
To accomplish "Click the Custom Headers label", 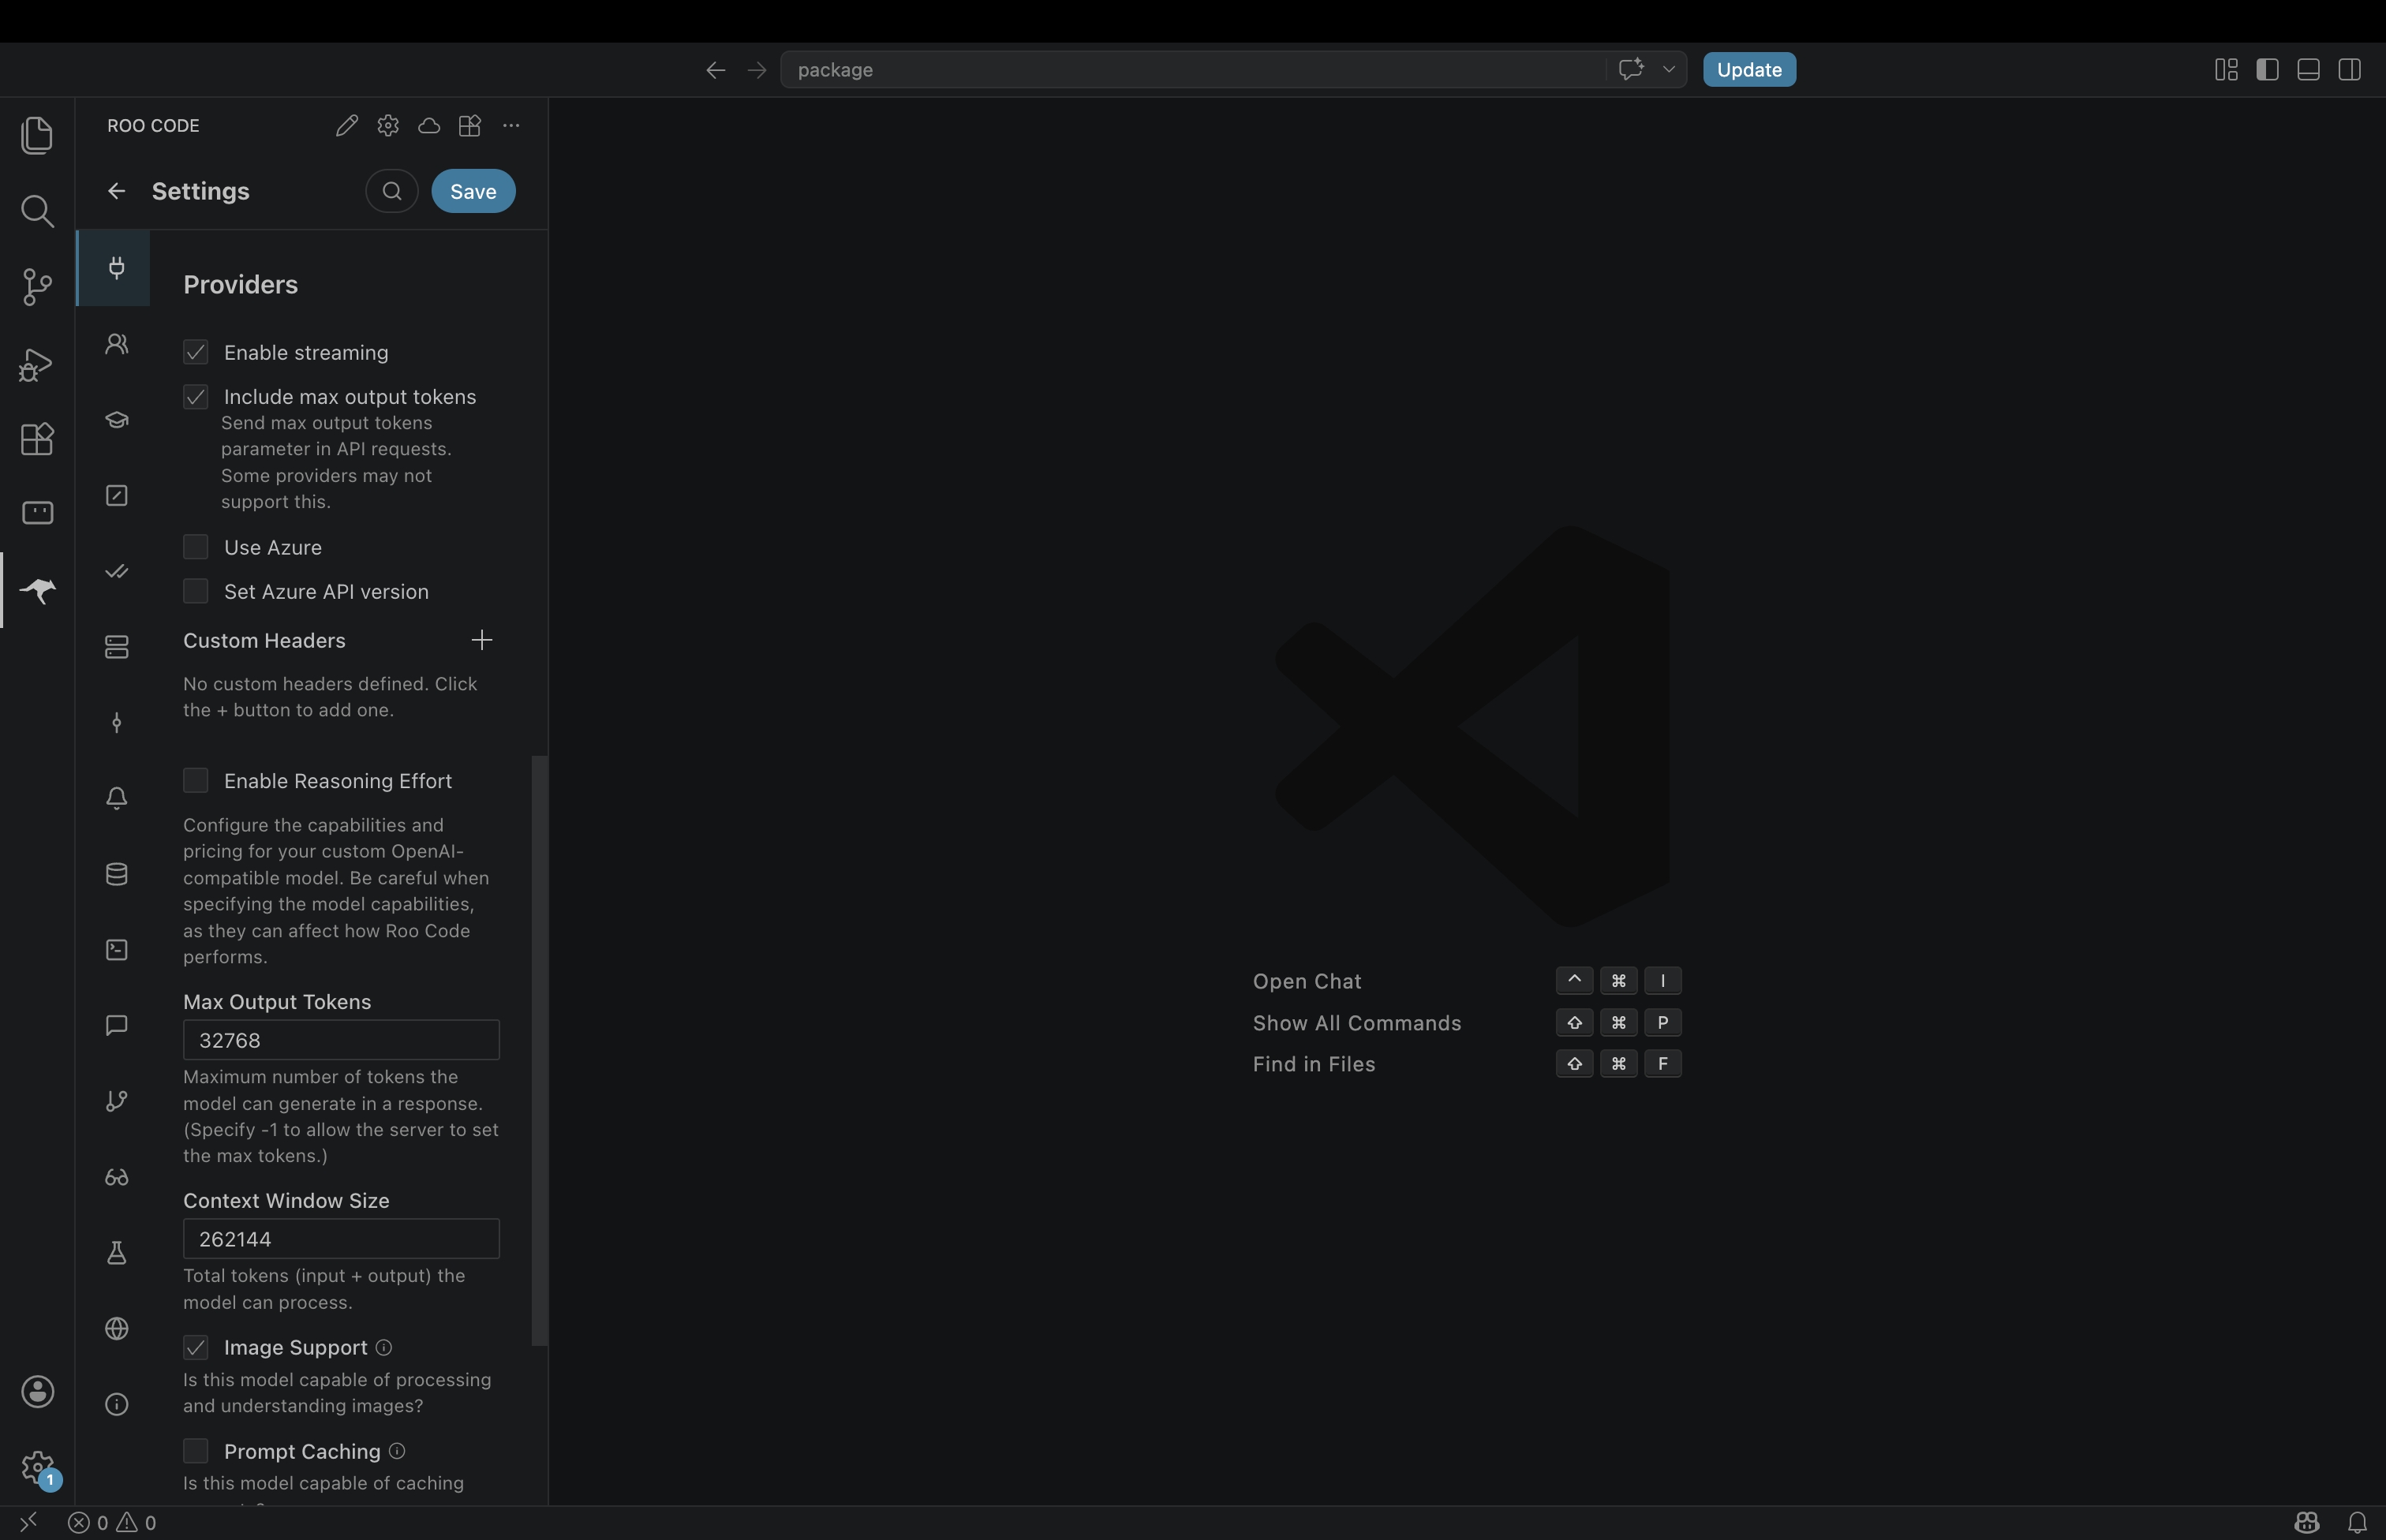I will tap(264, 640).
